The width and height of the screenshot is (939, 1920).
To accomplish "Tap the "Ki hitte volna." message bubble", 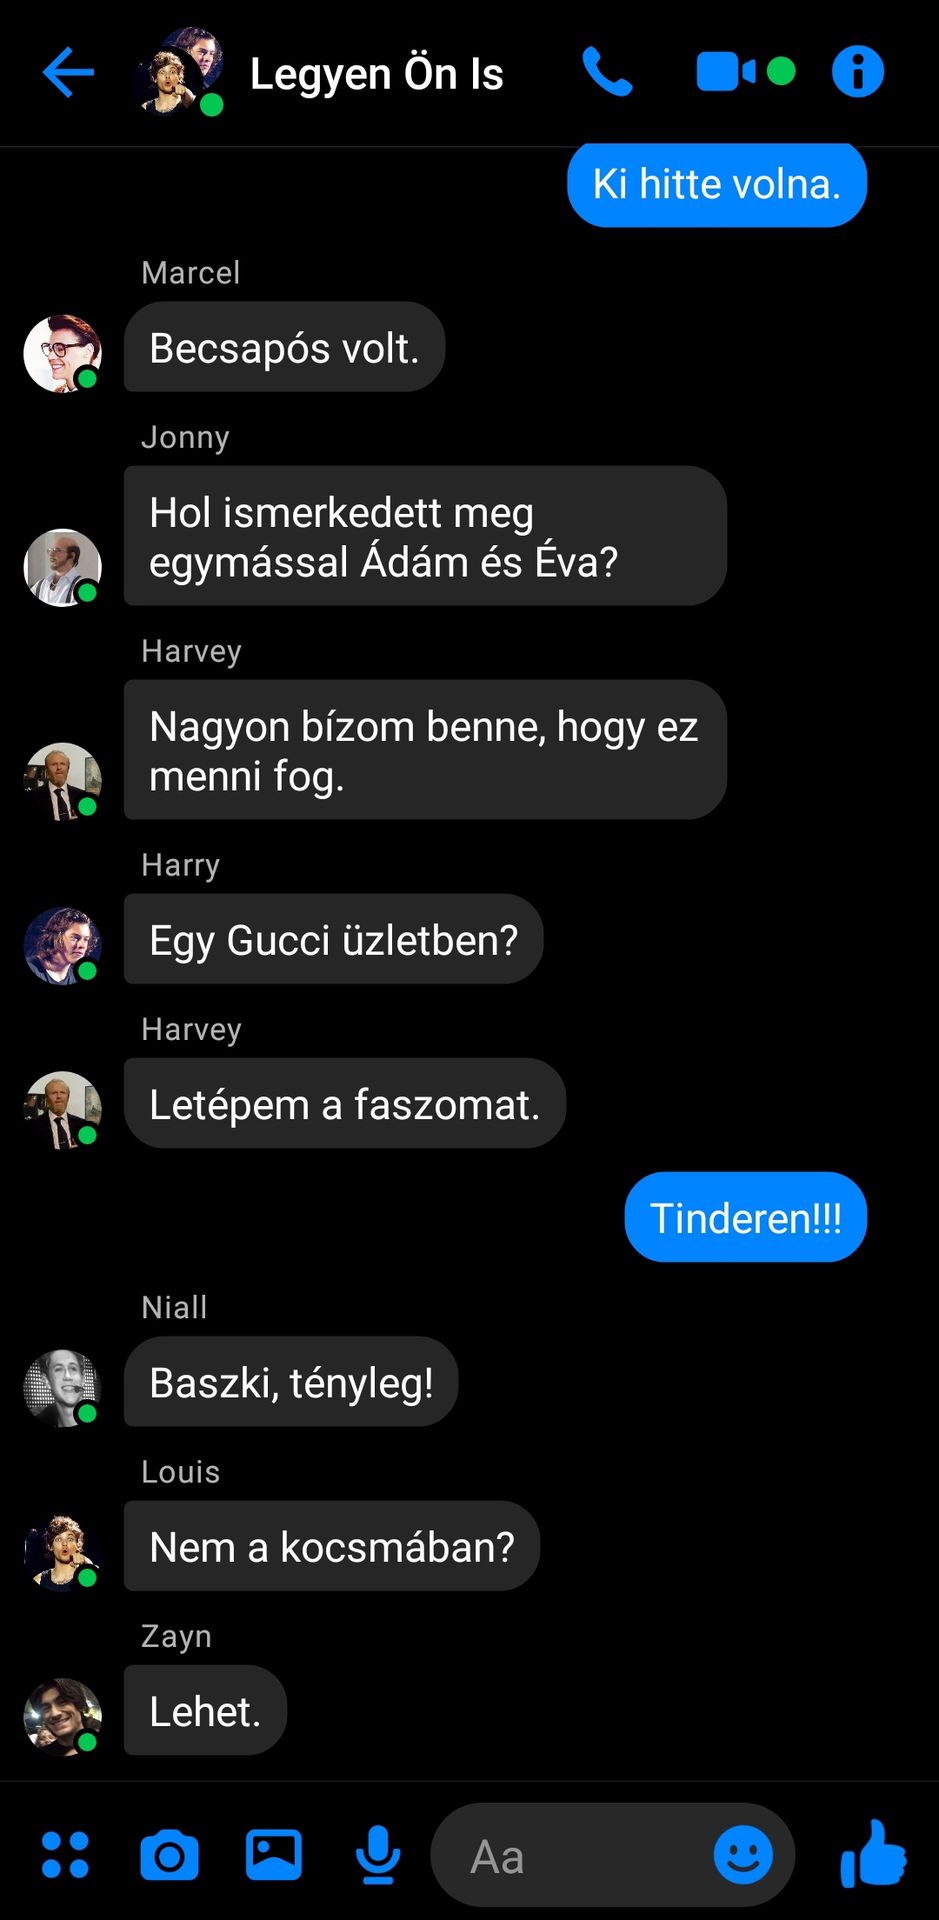I will [x=717, y=185].
